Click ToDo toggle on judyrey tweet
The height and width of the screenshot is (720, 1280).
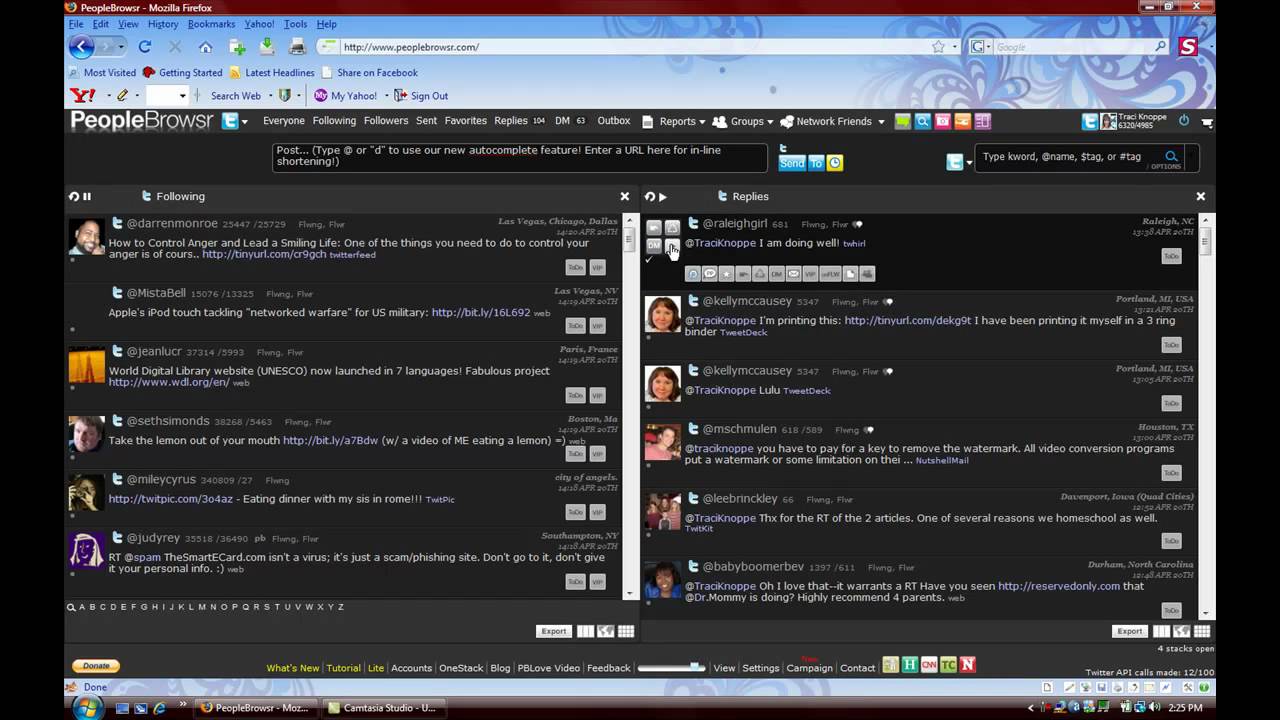(x=575, y=581)
